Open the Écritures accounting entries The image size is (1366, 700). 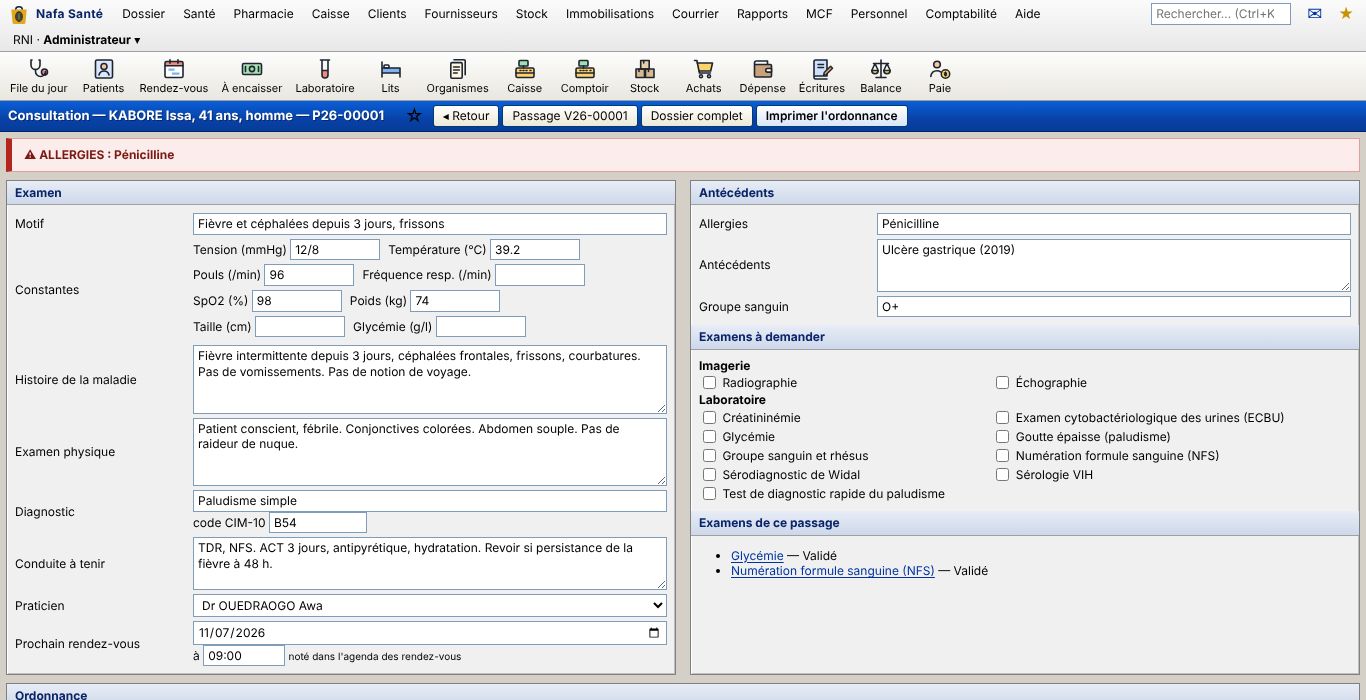(x=822, y=76)
